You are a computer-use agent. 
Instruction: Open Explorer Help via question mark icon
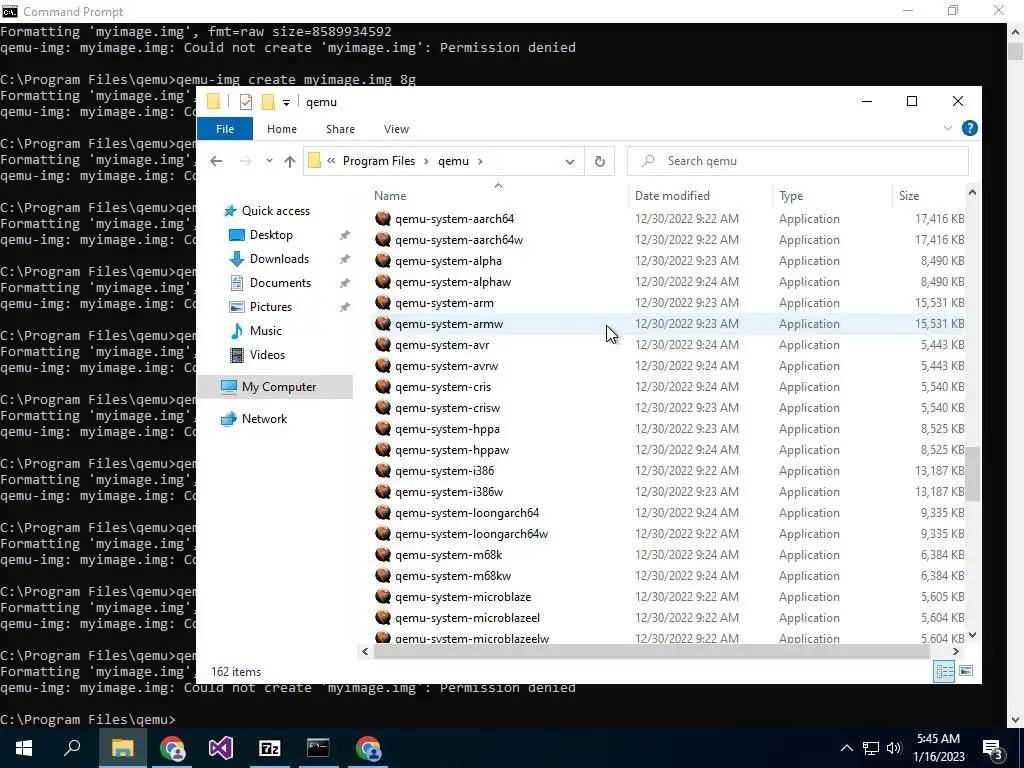coord(969,129)
